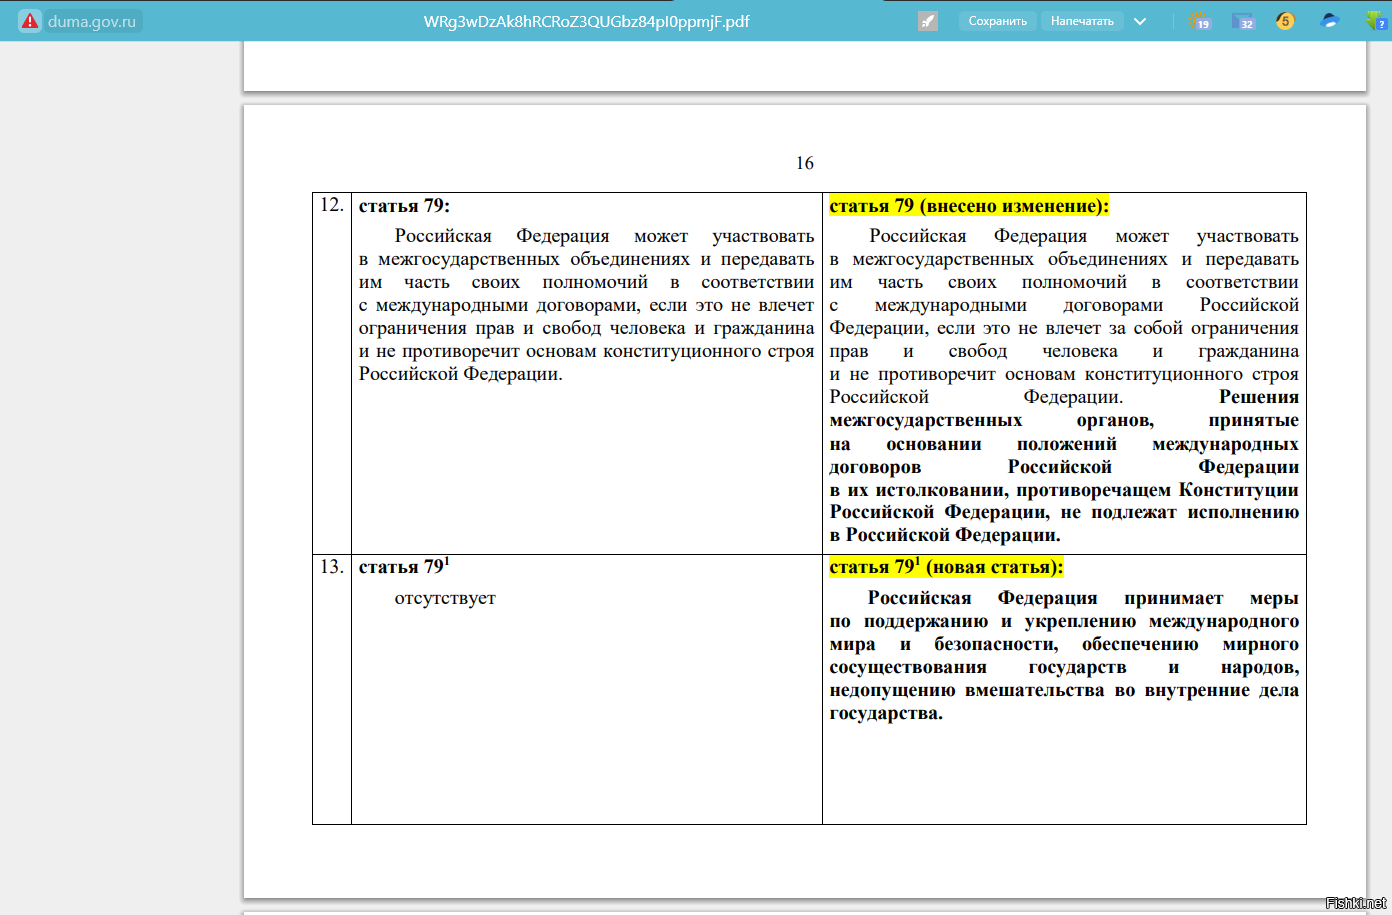The width and height of the screenshot is (1392, 915).
Task: Click the yellow badge icon numbered 5
Action: (1285, 21)
